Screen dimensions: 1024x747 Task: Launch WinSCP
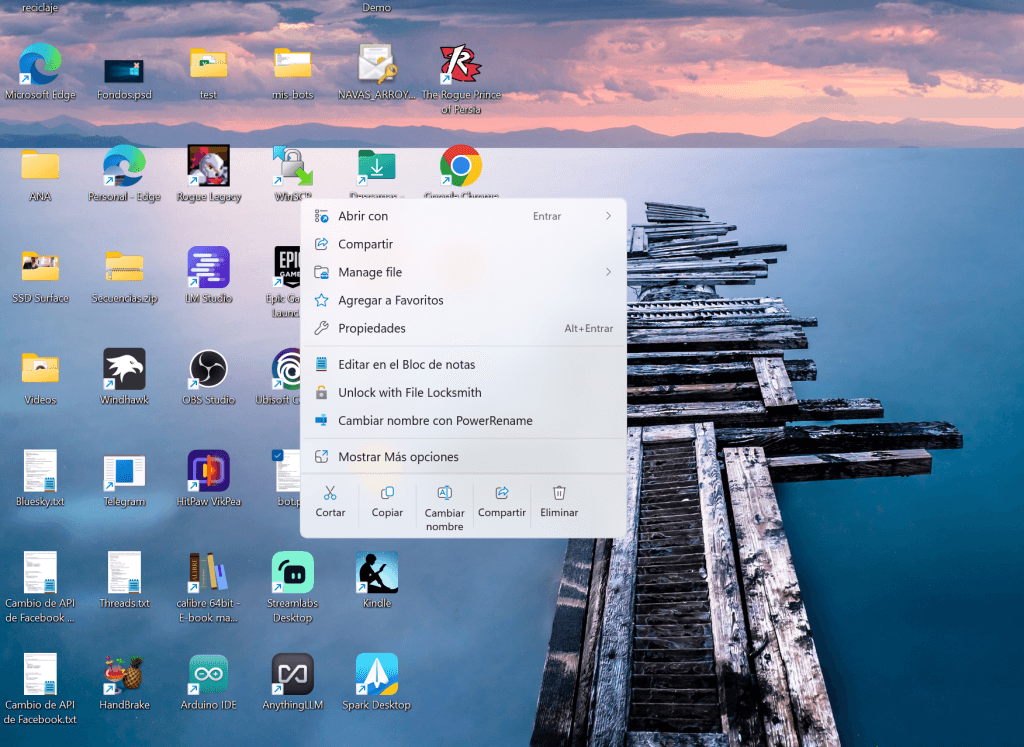click(292, 168)
